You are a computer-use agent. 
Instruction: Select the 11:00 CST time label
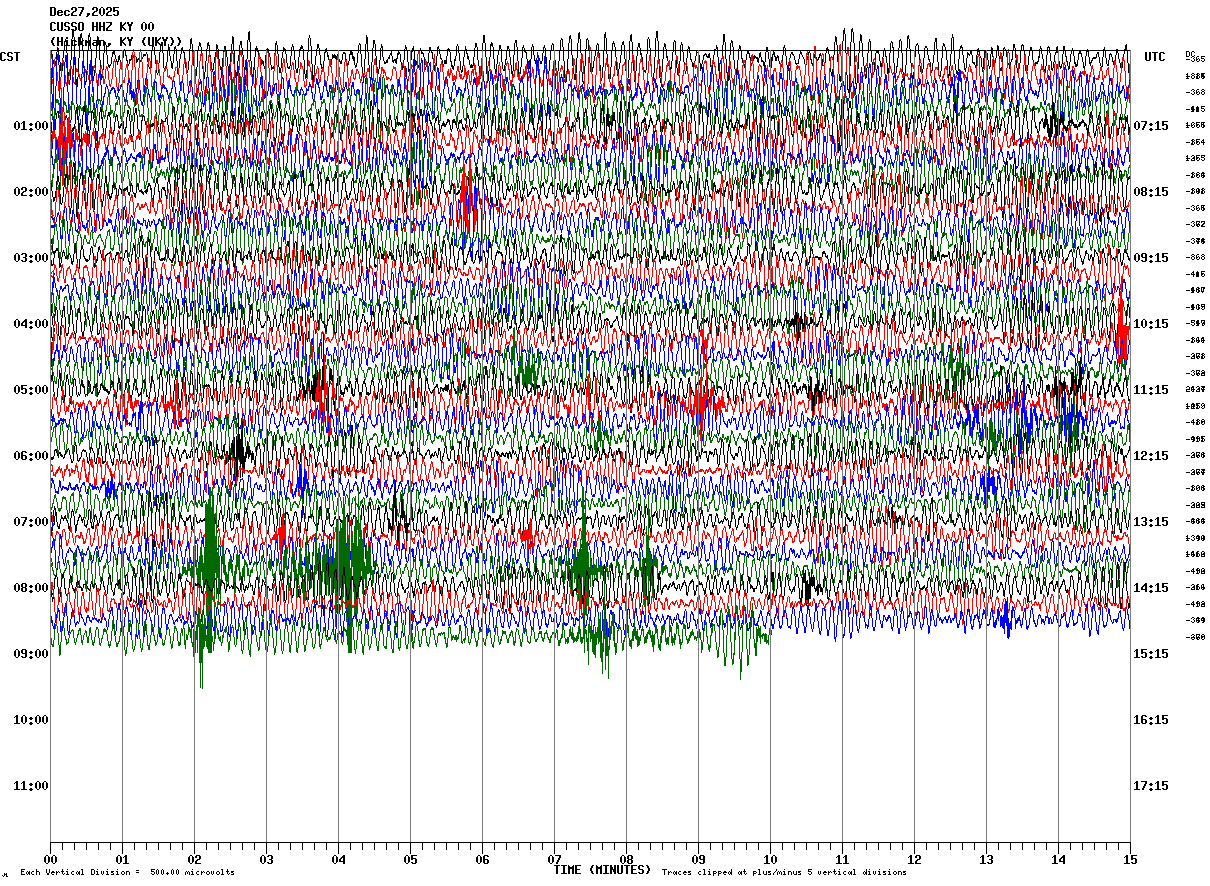click(x=31, y=786)
